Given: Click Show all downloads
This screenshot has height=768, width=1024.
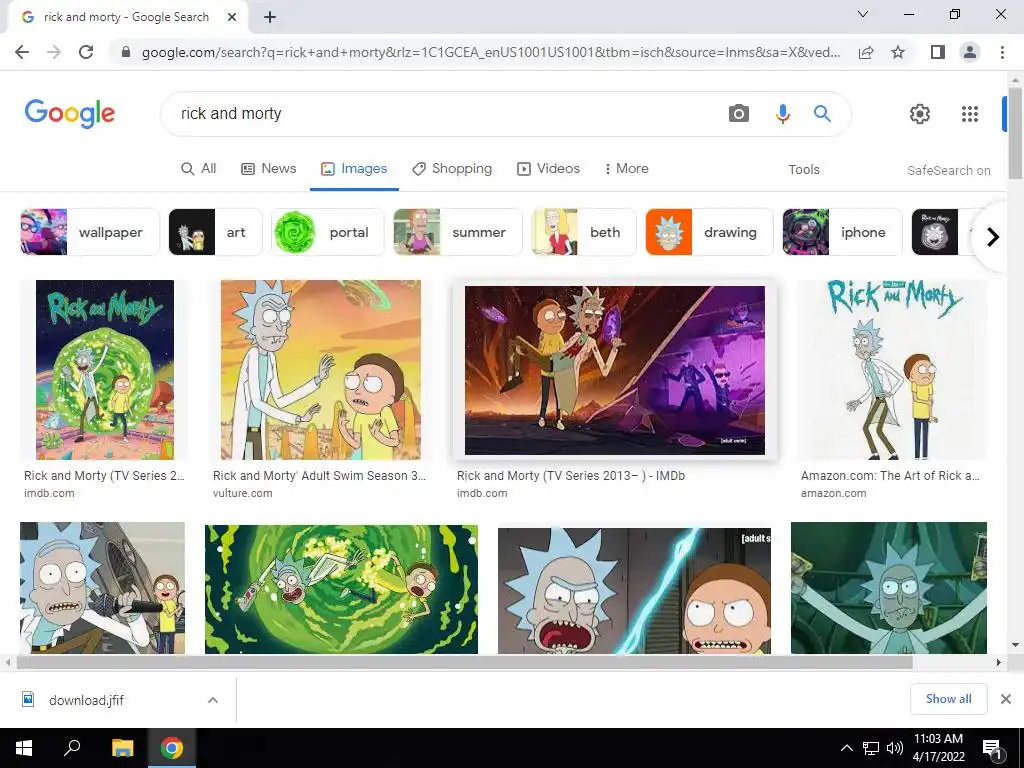Looking at the screenshot, I should [x=948, y=699].
